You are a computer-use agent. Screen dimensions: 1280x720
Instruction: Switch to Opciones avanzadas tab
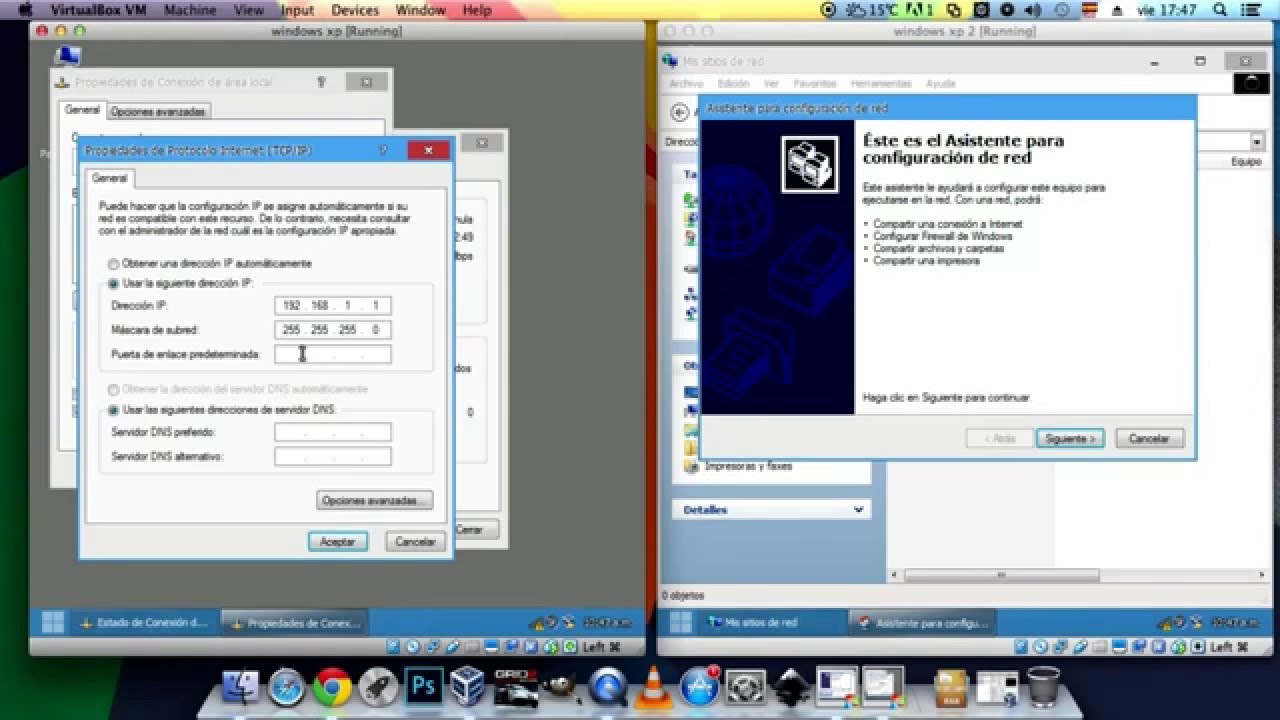point(158,111)
